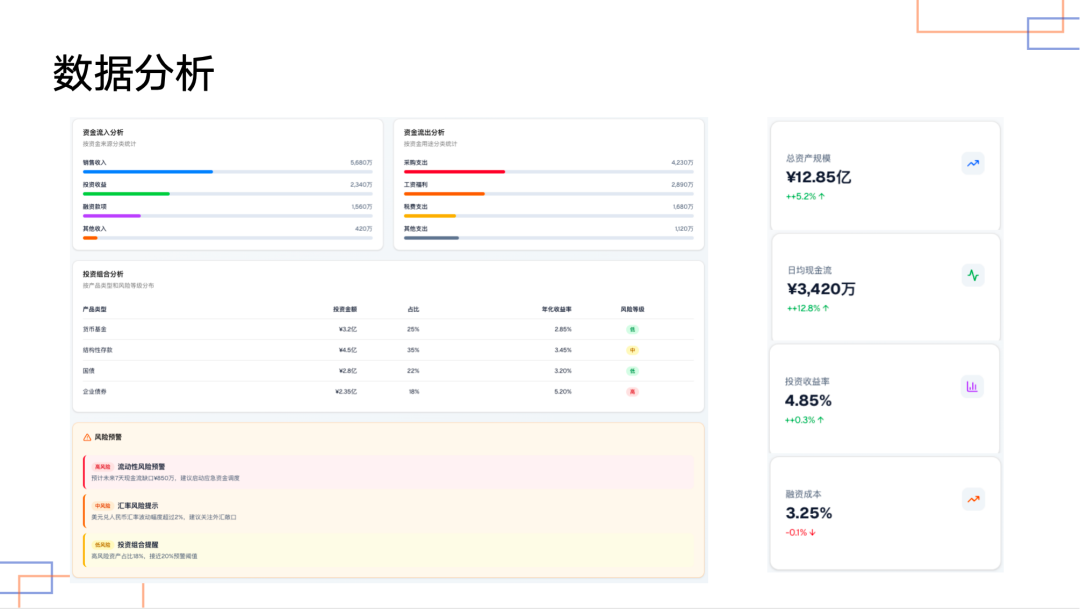This screenshot has height=609, width=1080.
Task: Select the 国债 row in investment table
Action: point(89,371)
